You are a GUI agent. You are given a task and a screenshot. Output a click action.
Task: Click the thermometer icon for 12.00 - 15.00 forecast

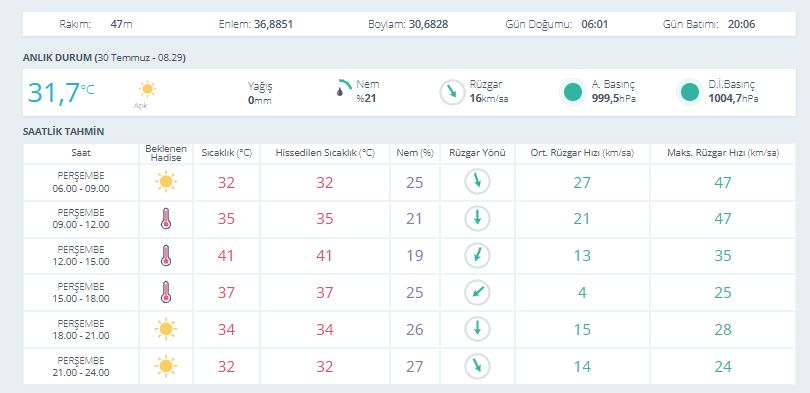click(165, 255)
